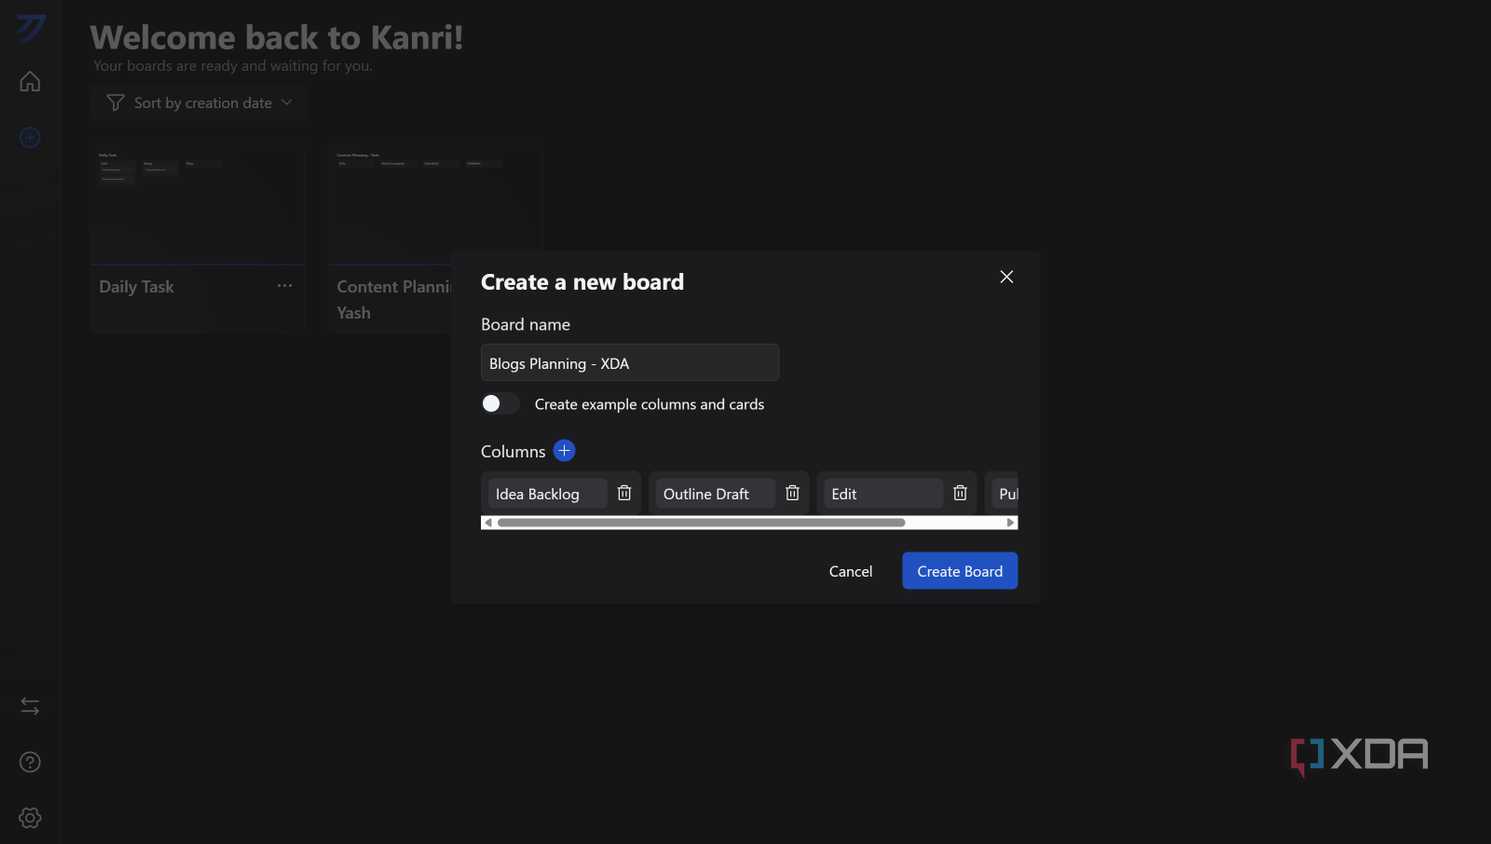Screen dimensions: 1491x844
Task: Delete the Idea Backlog column
Action: click(624, 493)
